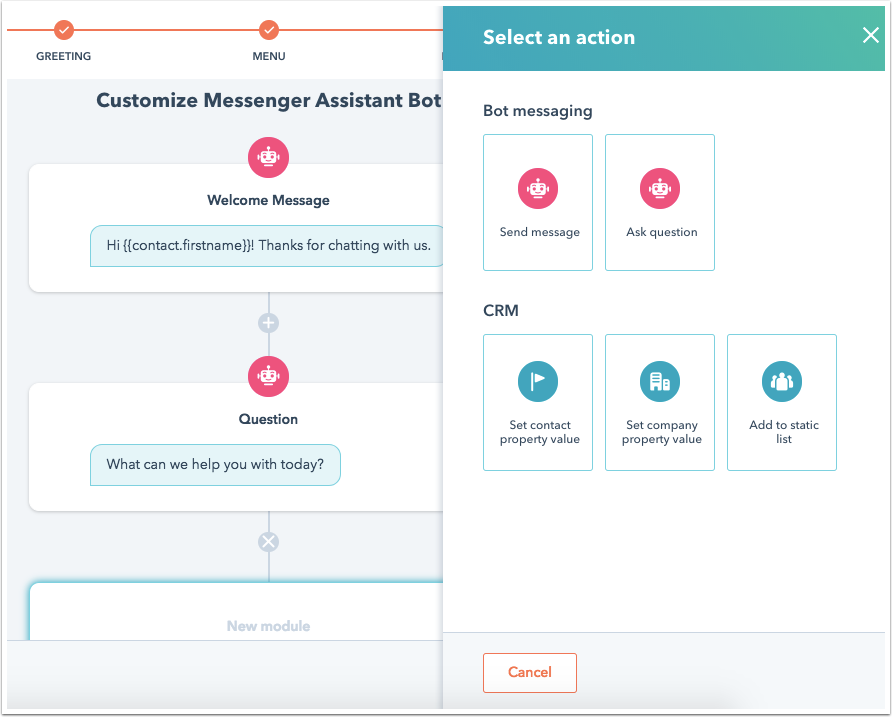Go to the GREETING step
Image resolution: width=892 pixels, height=717 pixels.
64,56
